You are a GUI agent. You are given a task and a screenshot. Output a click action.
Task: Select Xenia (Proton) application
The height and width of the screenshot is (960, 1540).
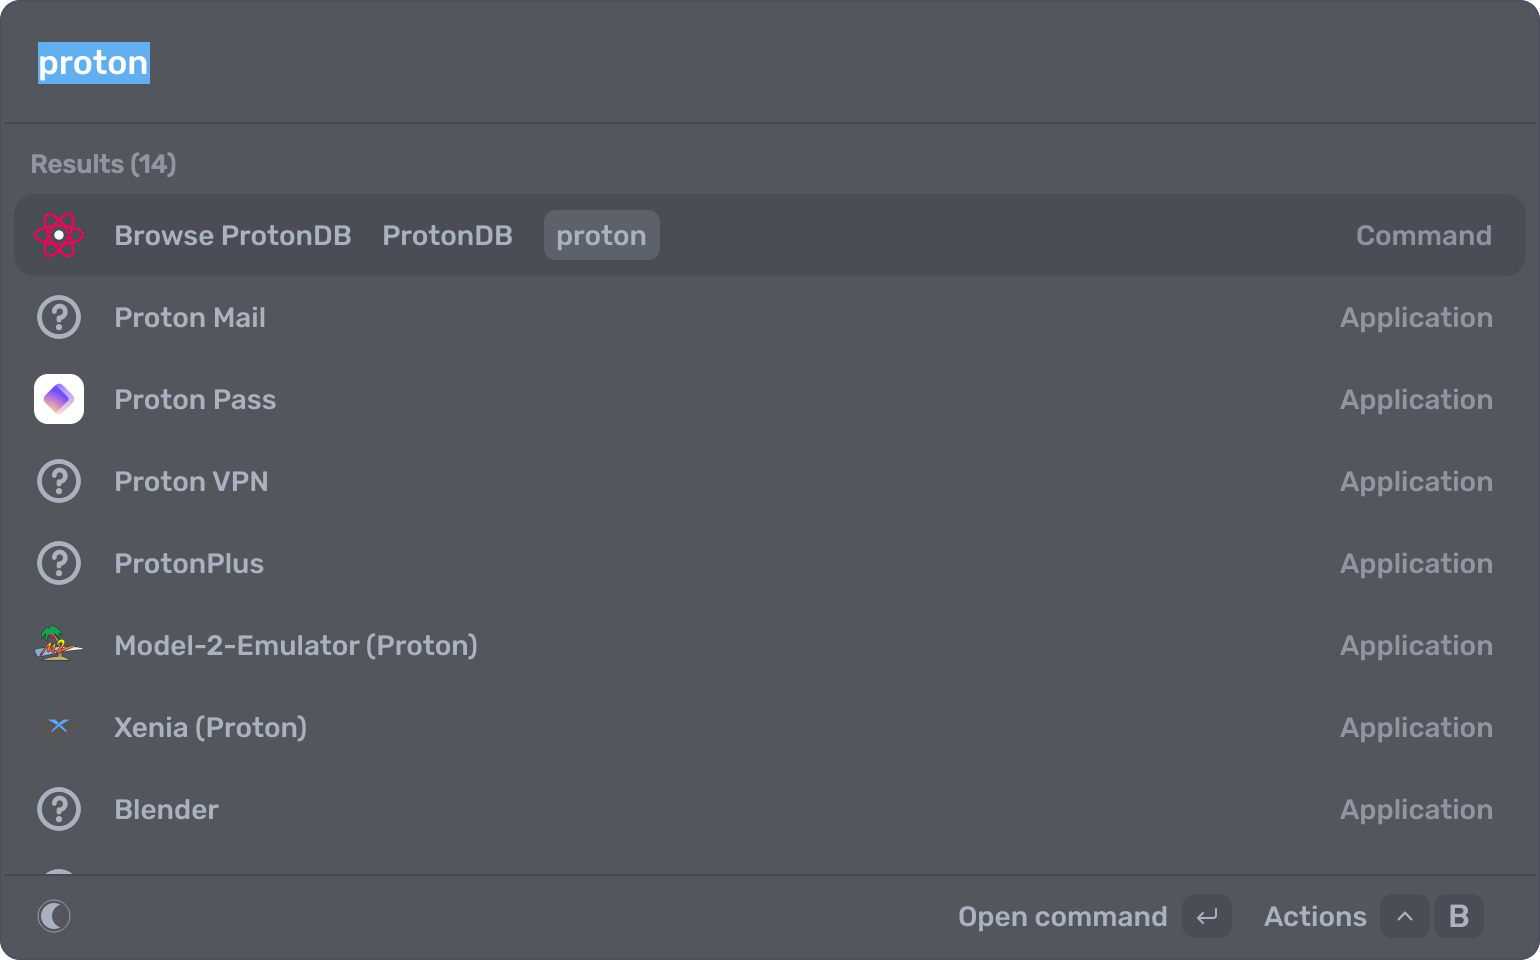(210, 727)
